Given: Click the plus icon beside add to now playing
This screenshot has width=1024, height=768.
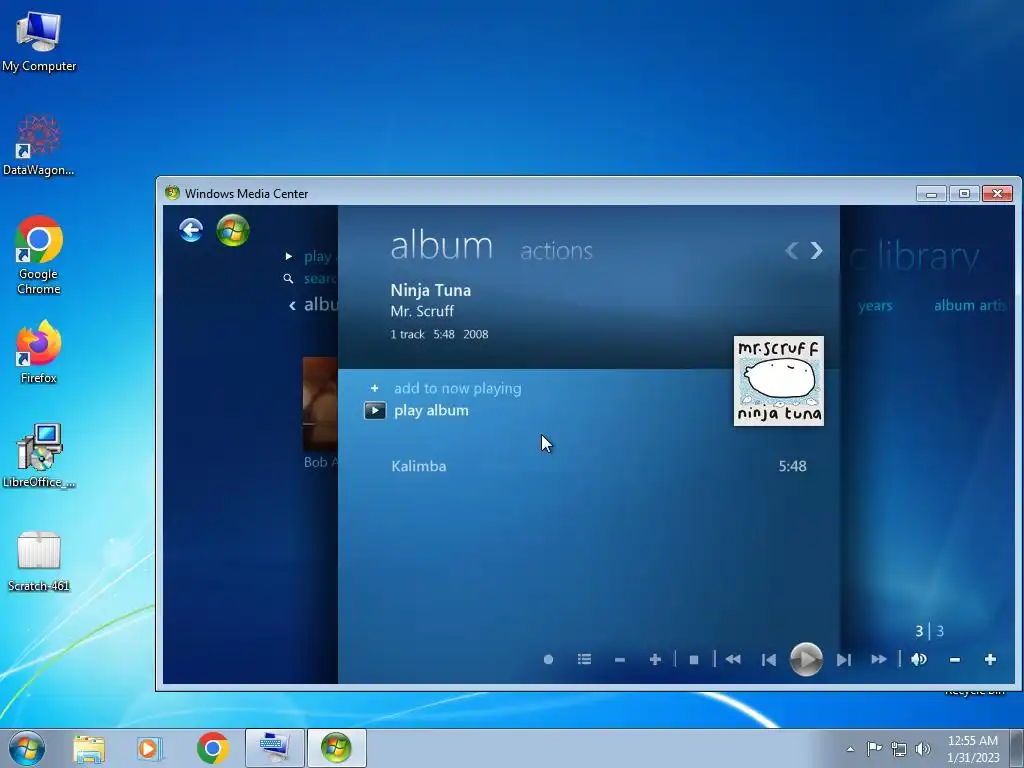Looking at the screenshot, I should [x=374, y=388].
